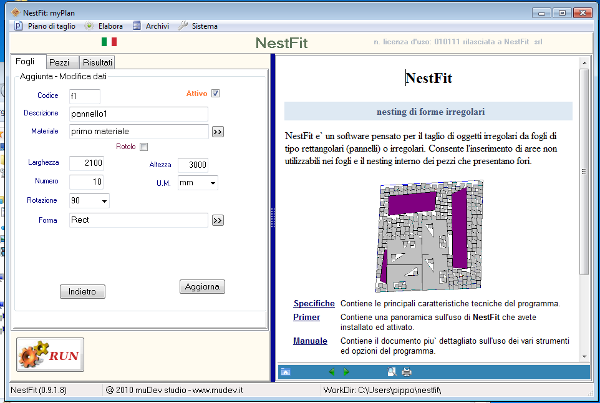The height and width of the screenshot is (403, 600).
Task: Open the Primer link
Action: (306, 317)
